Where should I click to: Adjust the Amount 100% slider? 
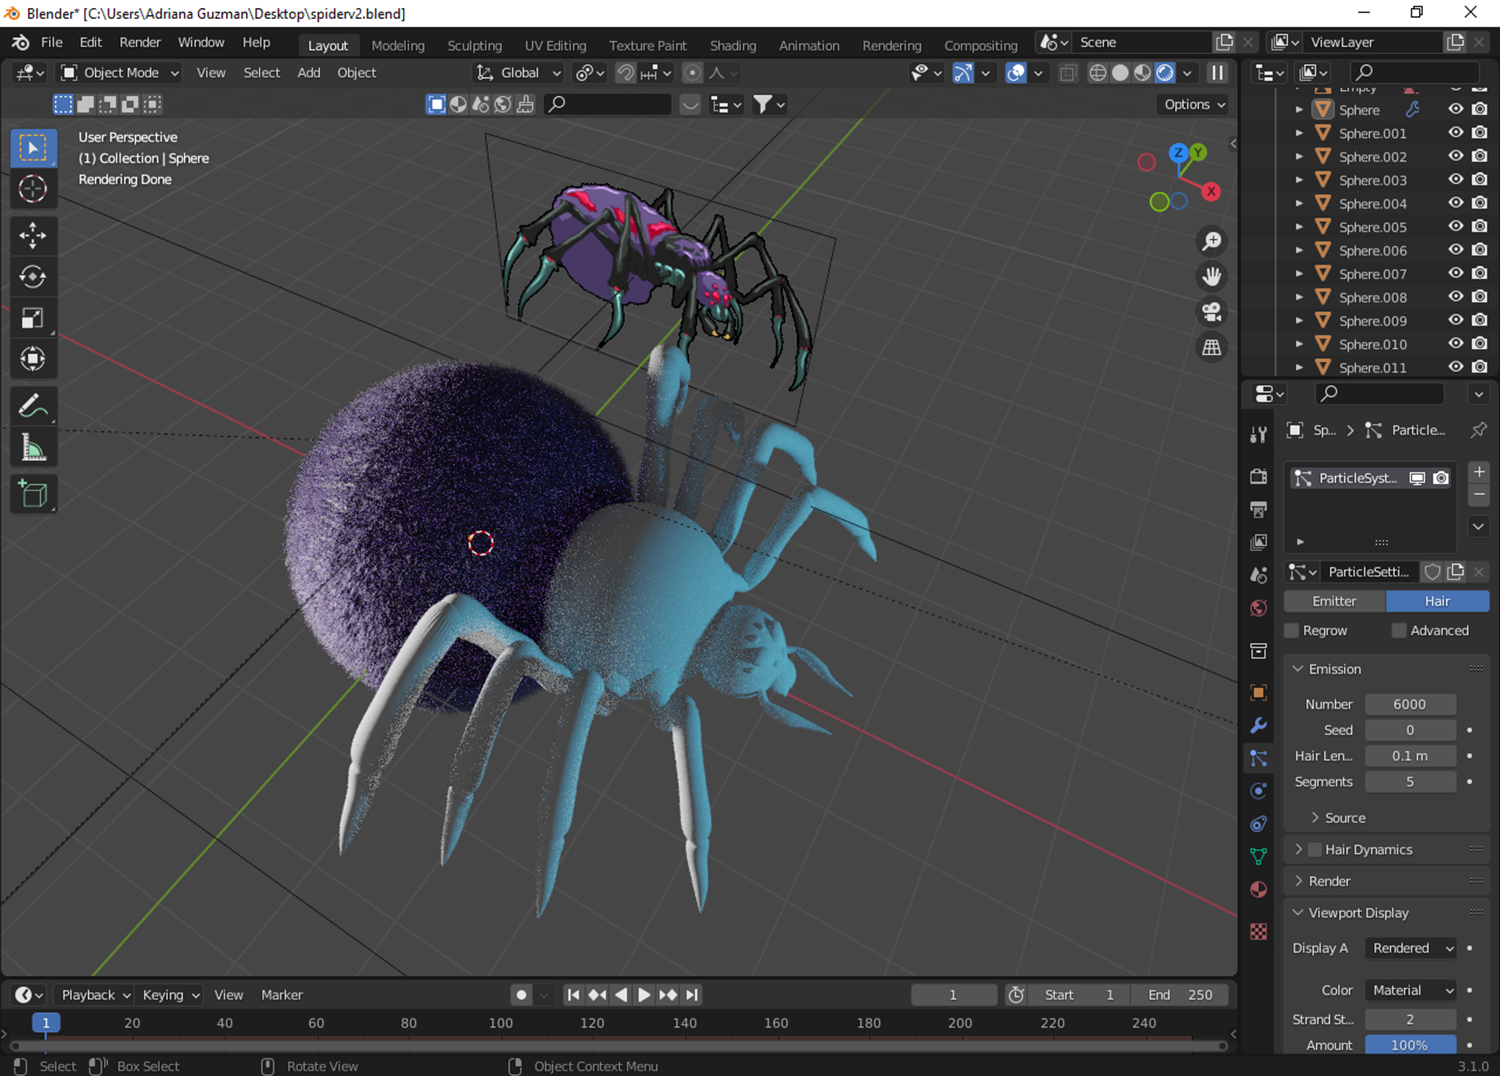point(1410,1045)
